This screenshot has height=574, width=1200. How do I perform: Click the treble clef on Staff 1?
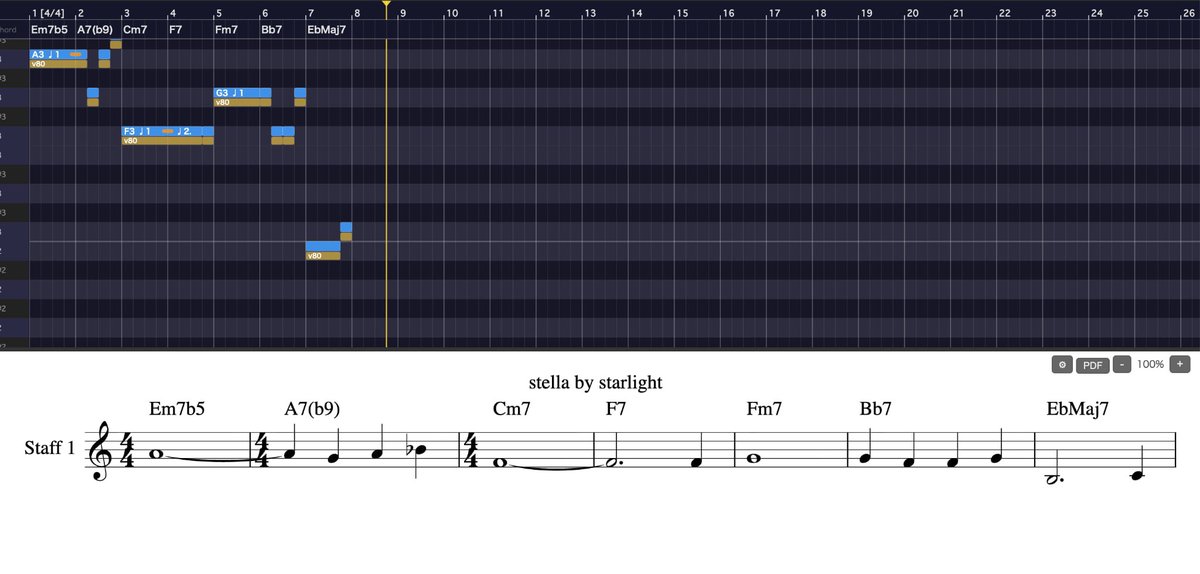[101, 451]
